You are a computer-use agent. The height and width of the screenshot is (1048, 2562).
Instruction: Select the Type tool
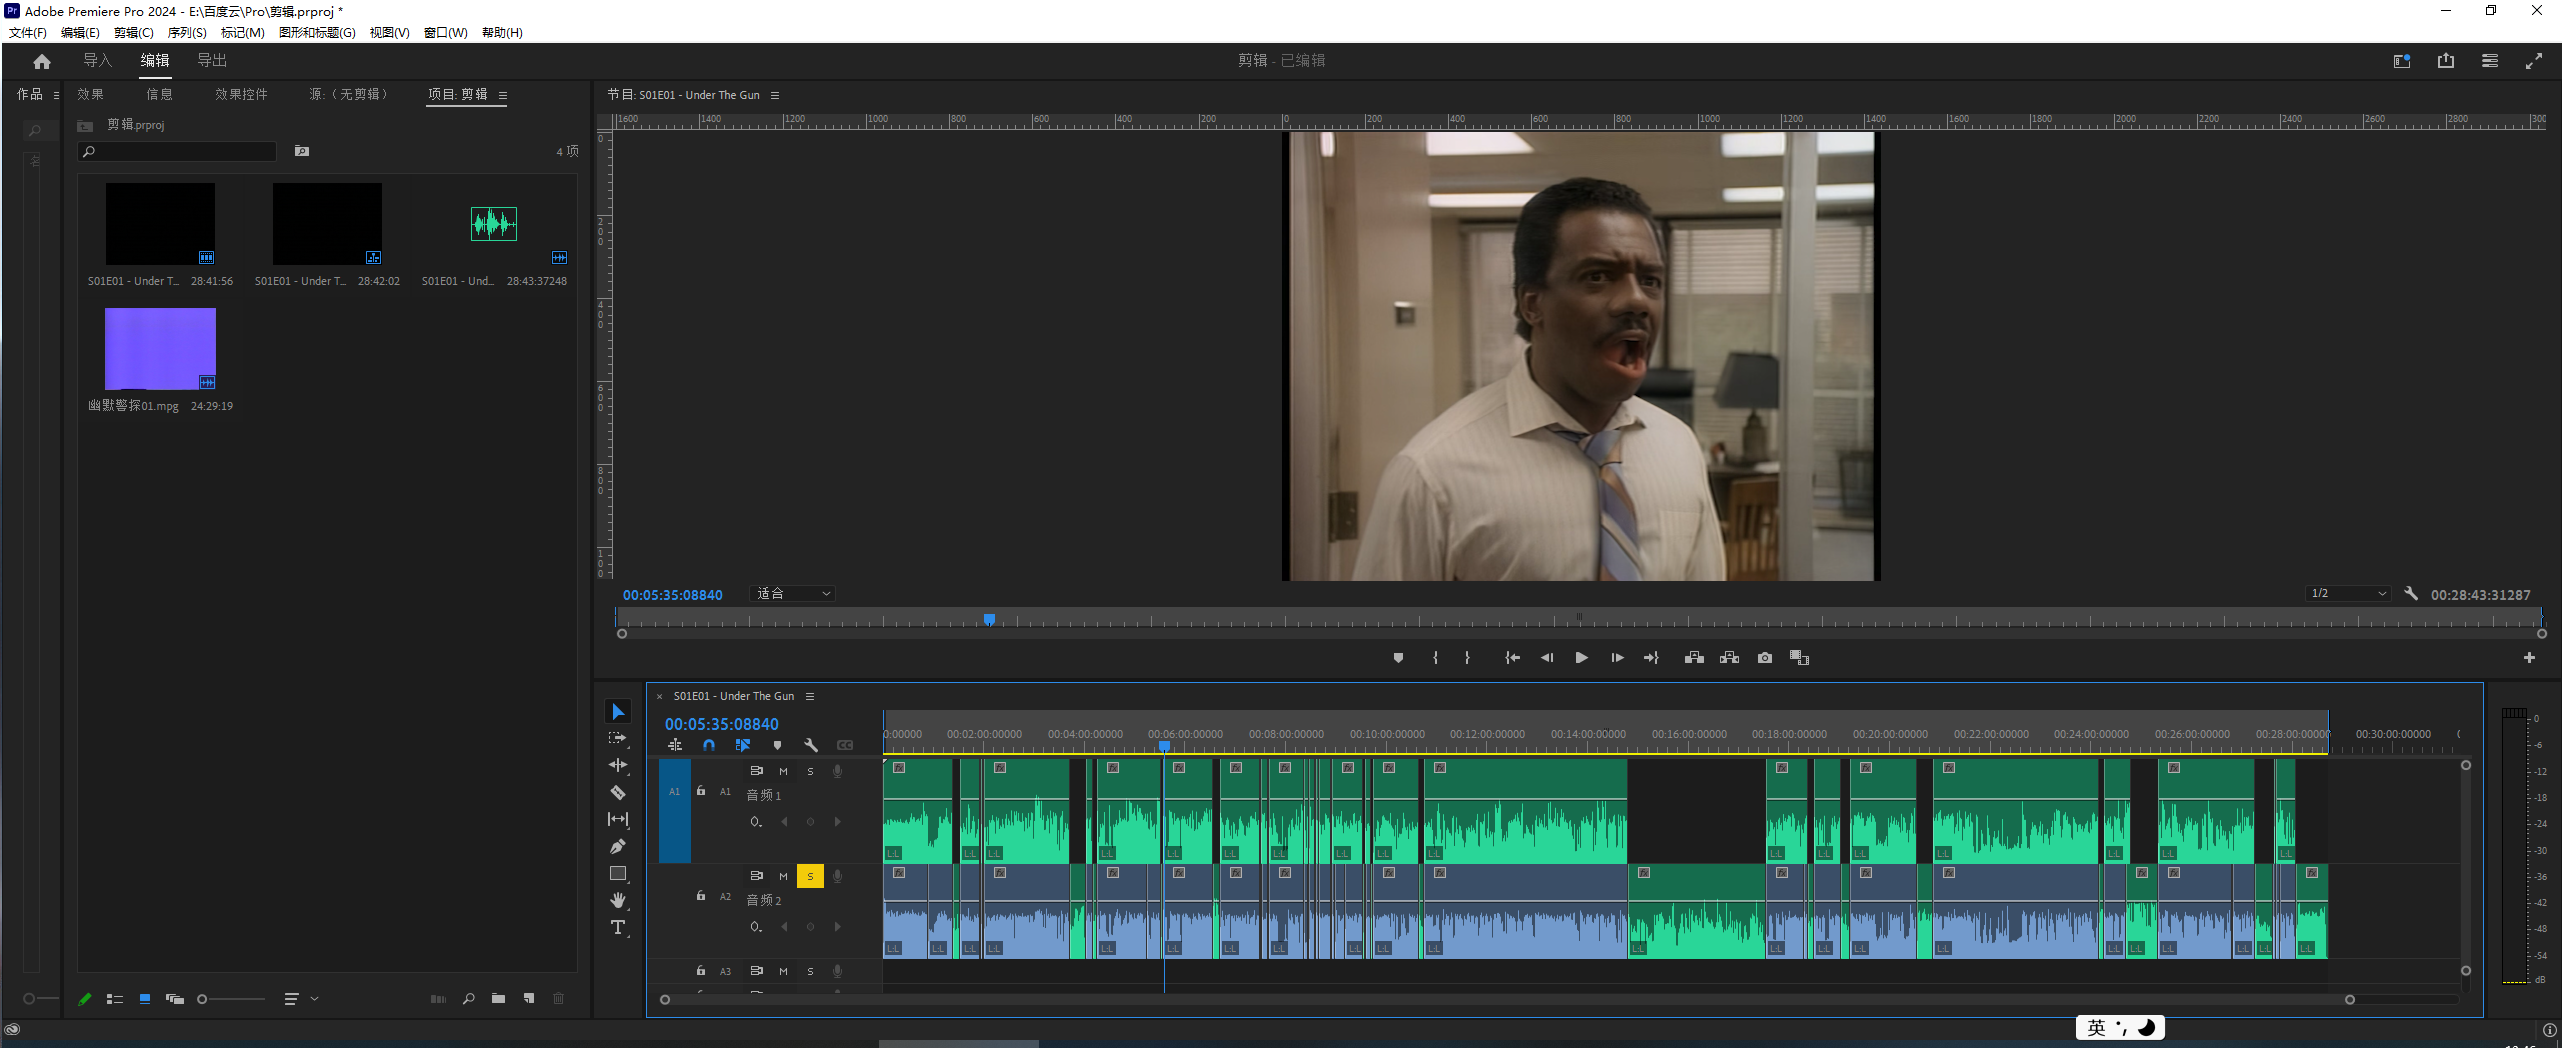pyautogui.click(x=618, y=928)
